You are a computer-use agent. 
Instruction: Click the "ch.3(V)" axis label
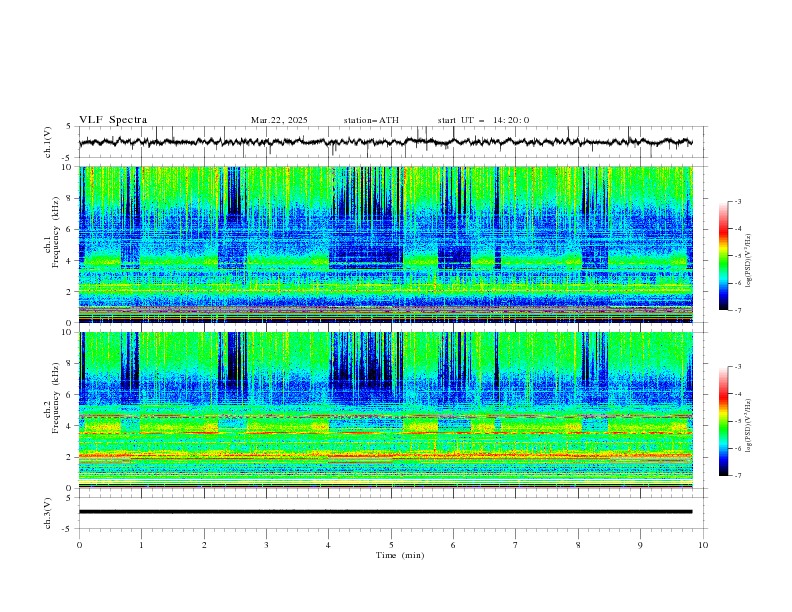[x=47, y=513]
